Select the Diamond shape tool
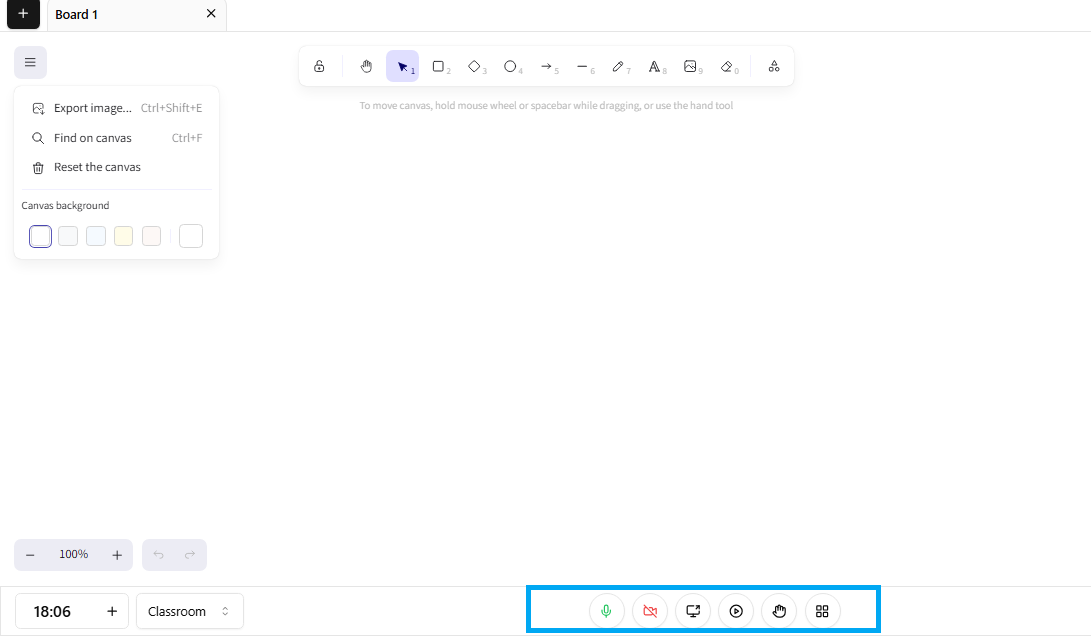 (475, 67)
